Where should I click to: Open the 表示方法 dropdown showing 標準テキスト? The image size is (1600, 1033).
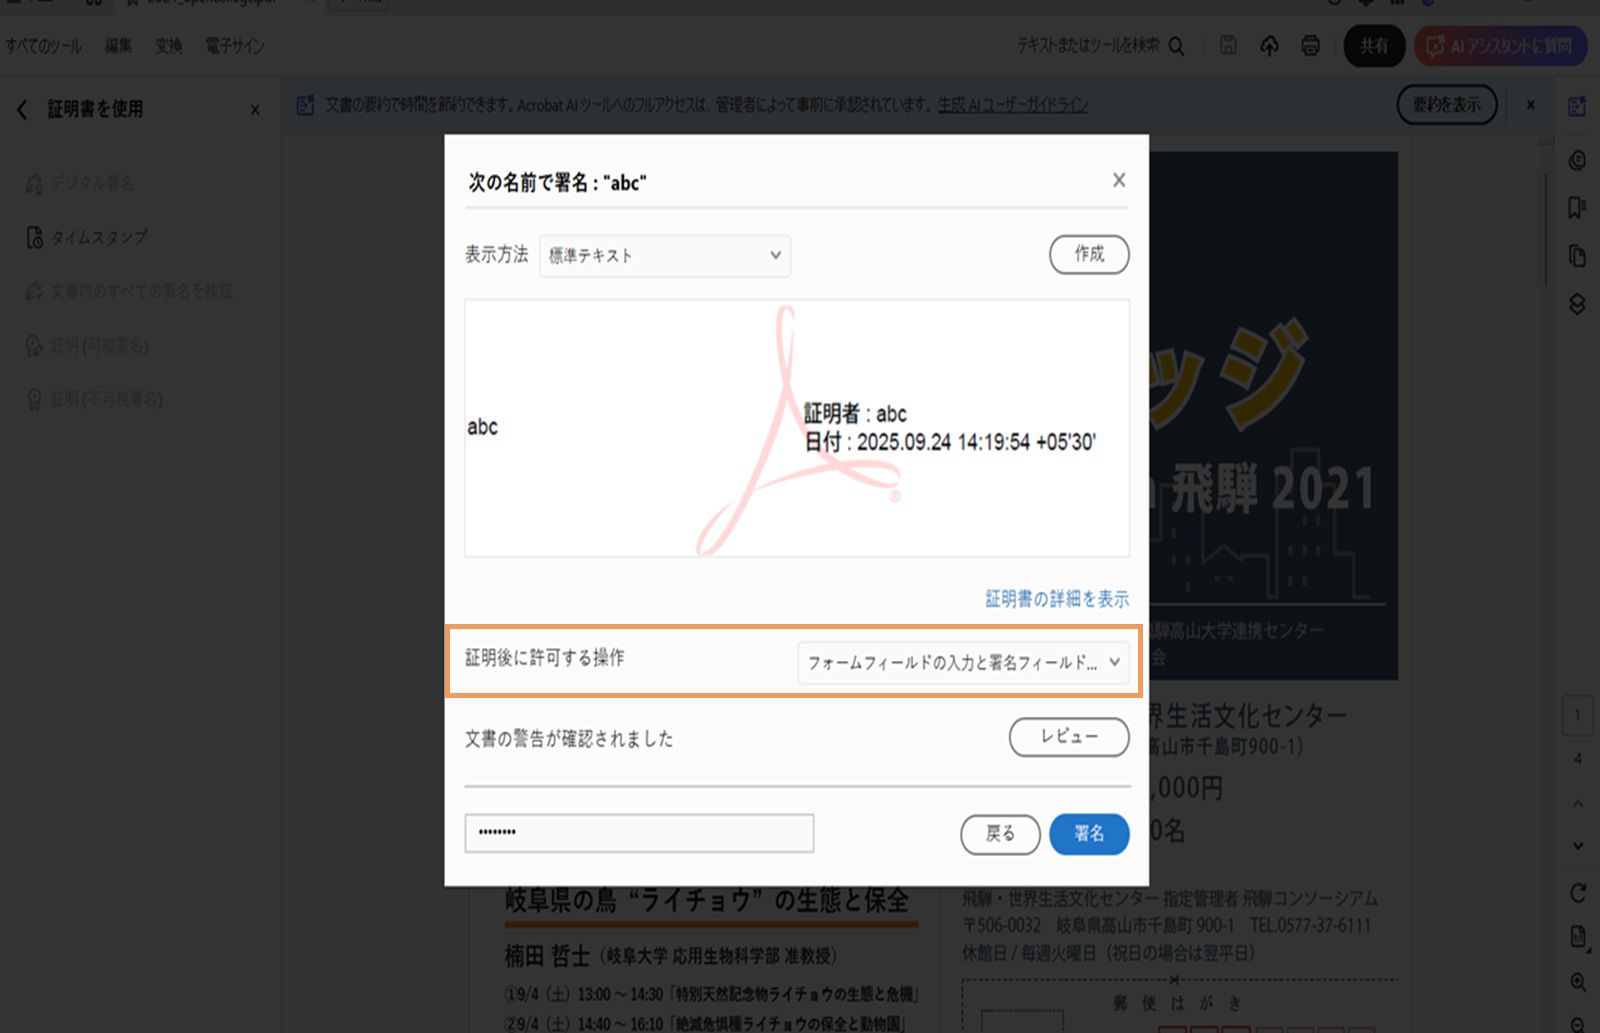coord(663,256)
